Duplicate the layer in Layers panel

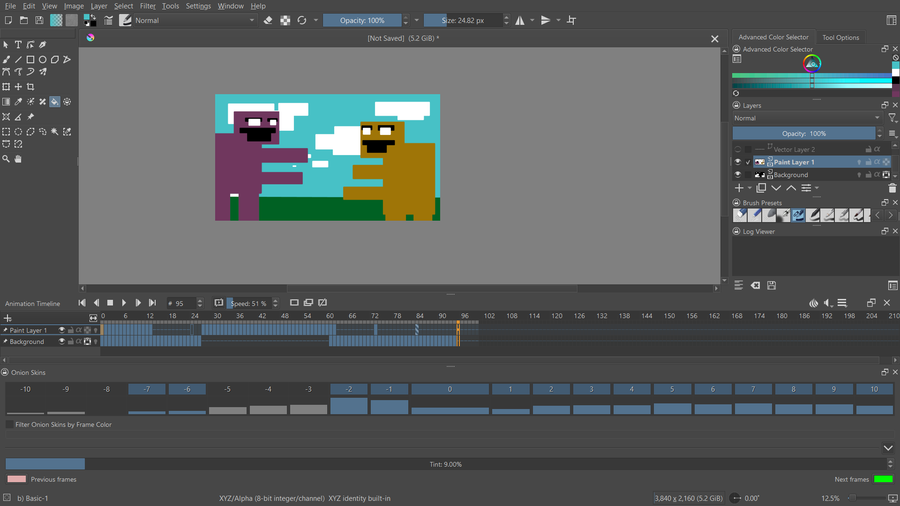(762, 188)
